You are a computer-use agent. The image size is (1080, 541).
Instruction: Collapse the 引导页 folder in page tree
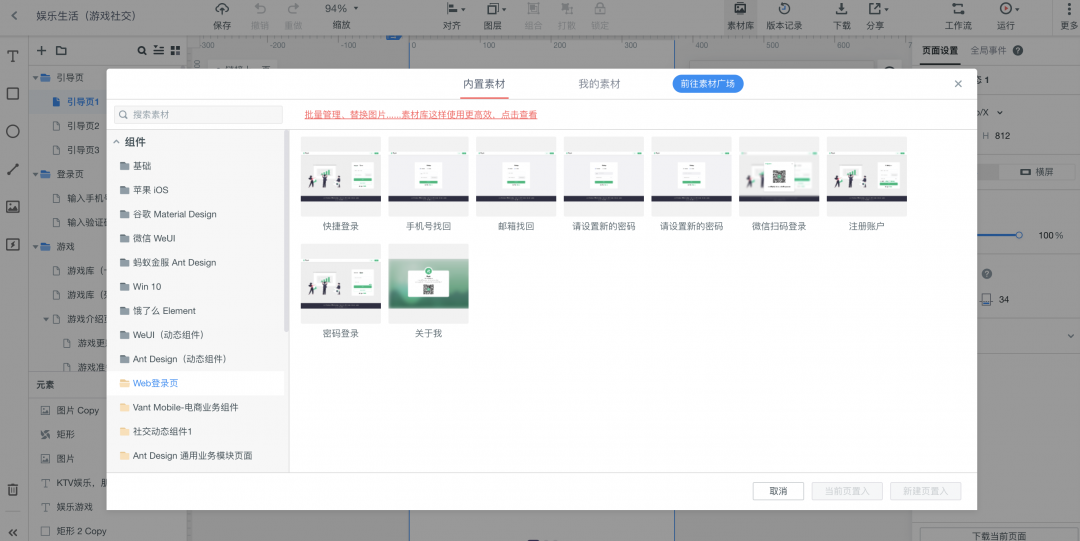click(36, 78)
